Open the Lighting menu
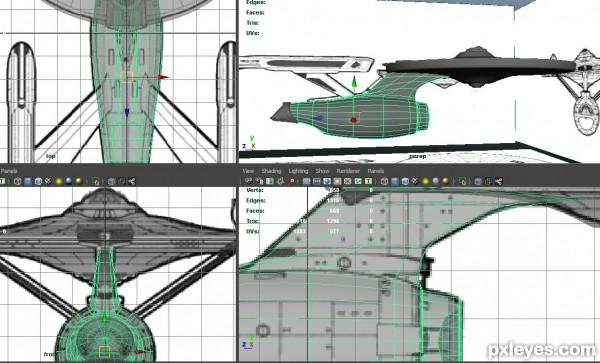 [298, 171]
